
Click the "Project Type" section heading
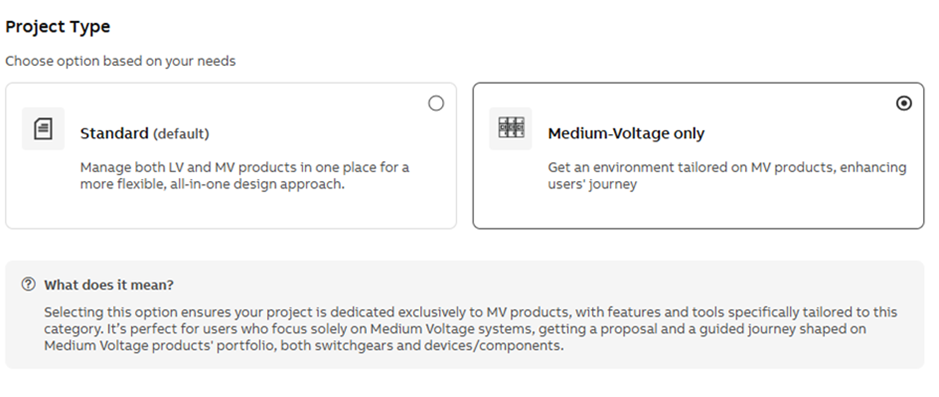pos(58,27)
